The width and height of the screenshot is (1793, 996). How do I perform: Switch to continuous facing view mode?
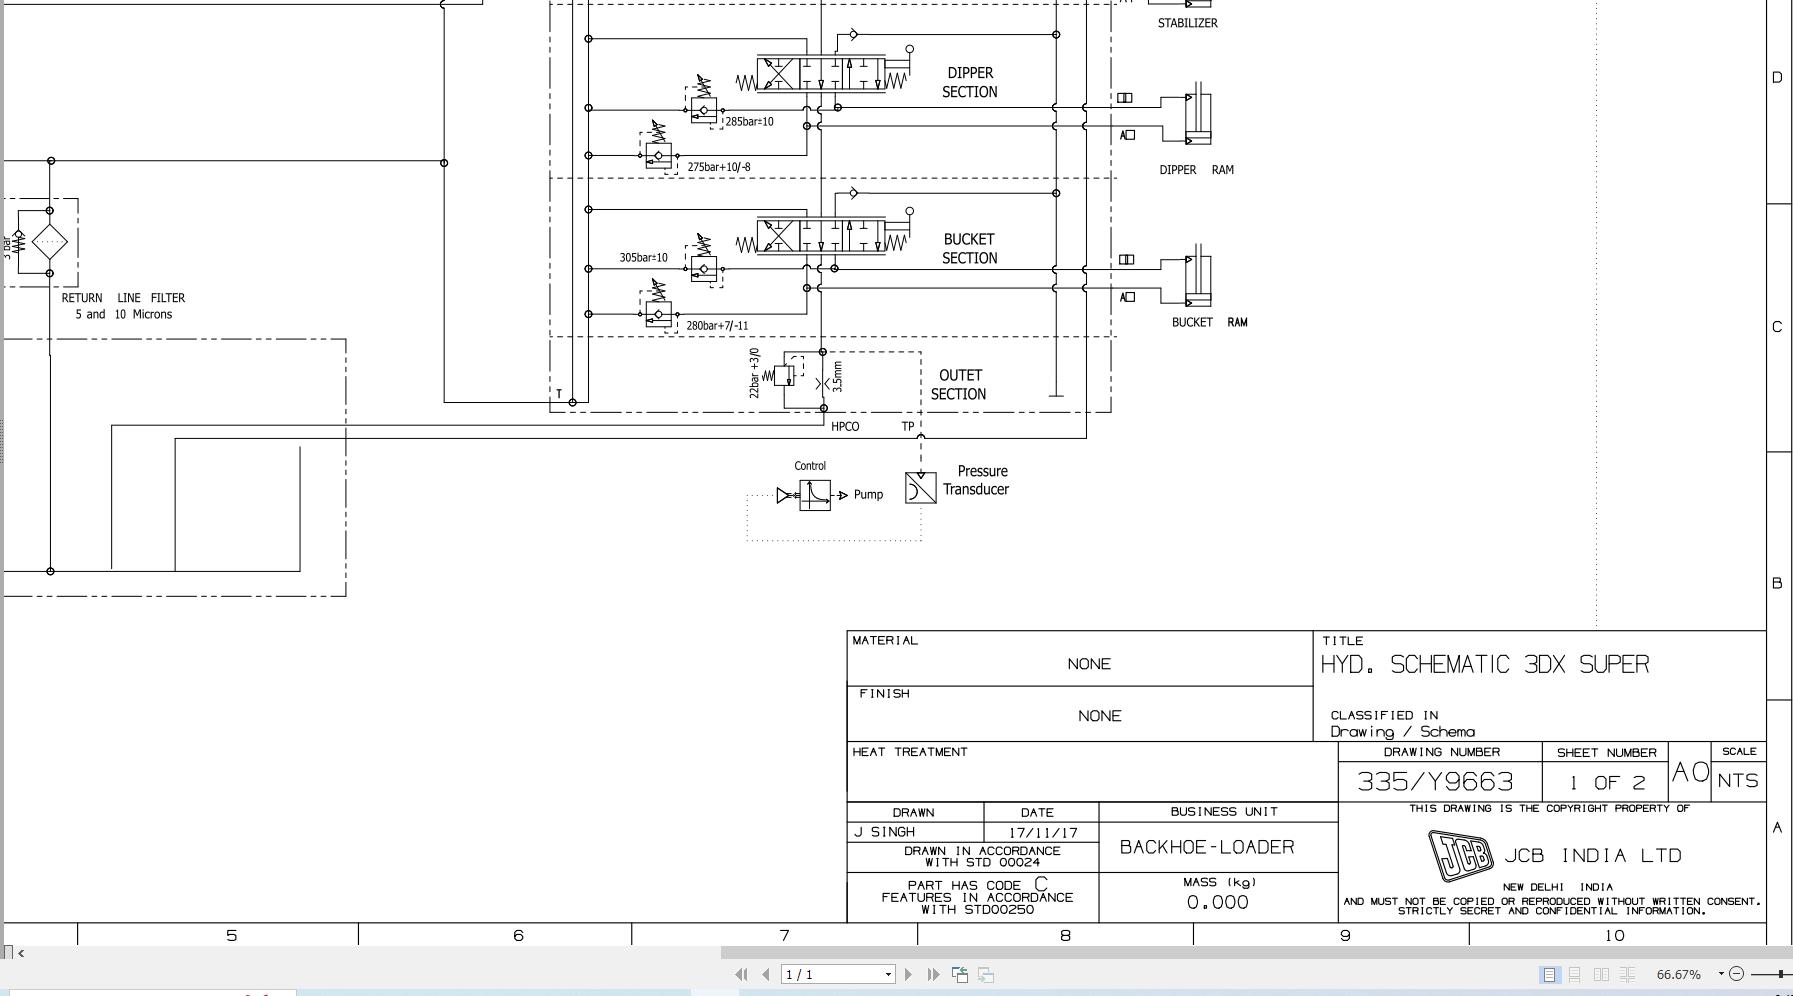[1627, 974]
